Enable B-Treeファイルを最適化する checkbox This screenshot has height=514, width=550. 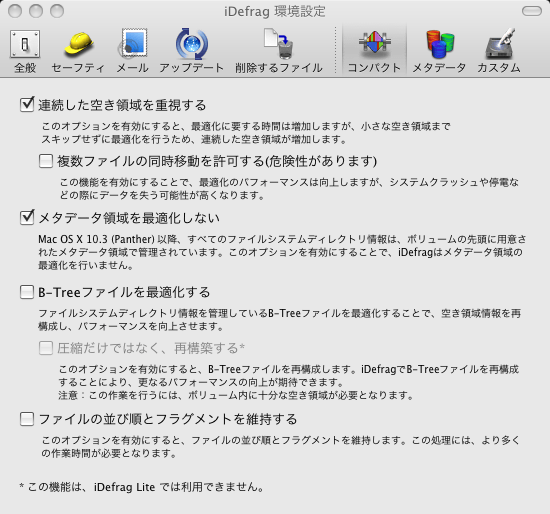27,292
